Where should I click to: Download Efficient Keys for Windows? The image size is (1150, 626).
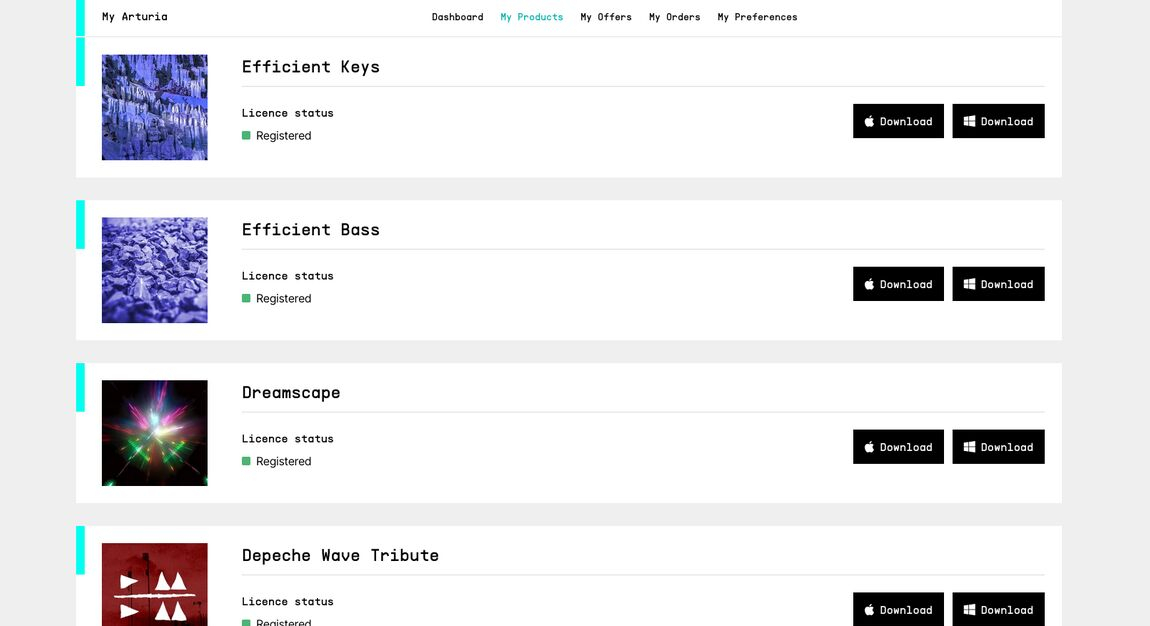(x=998, y=121)
